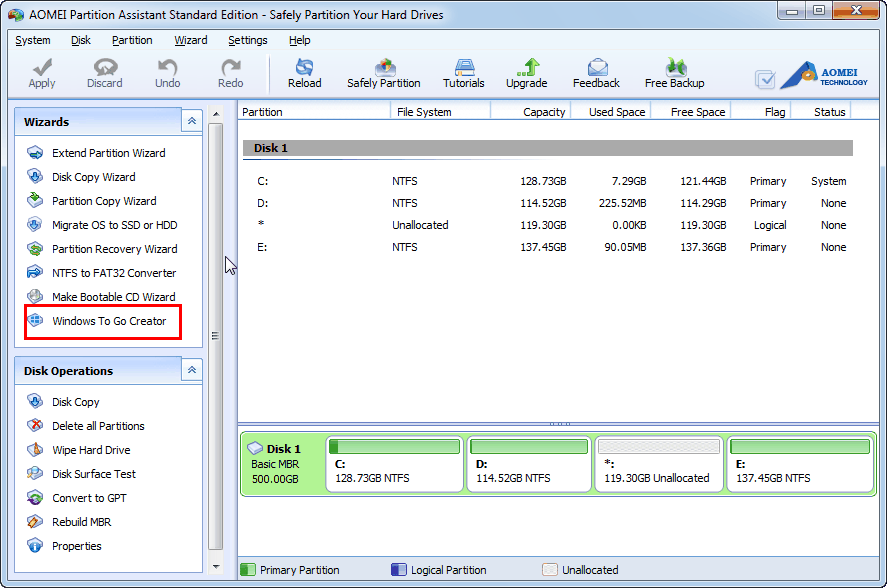The width and height of the screenshot is (887, 588).
Task: Click the Migrate OS to SSD icon
Action: 35,225
